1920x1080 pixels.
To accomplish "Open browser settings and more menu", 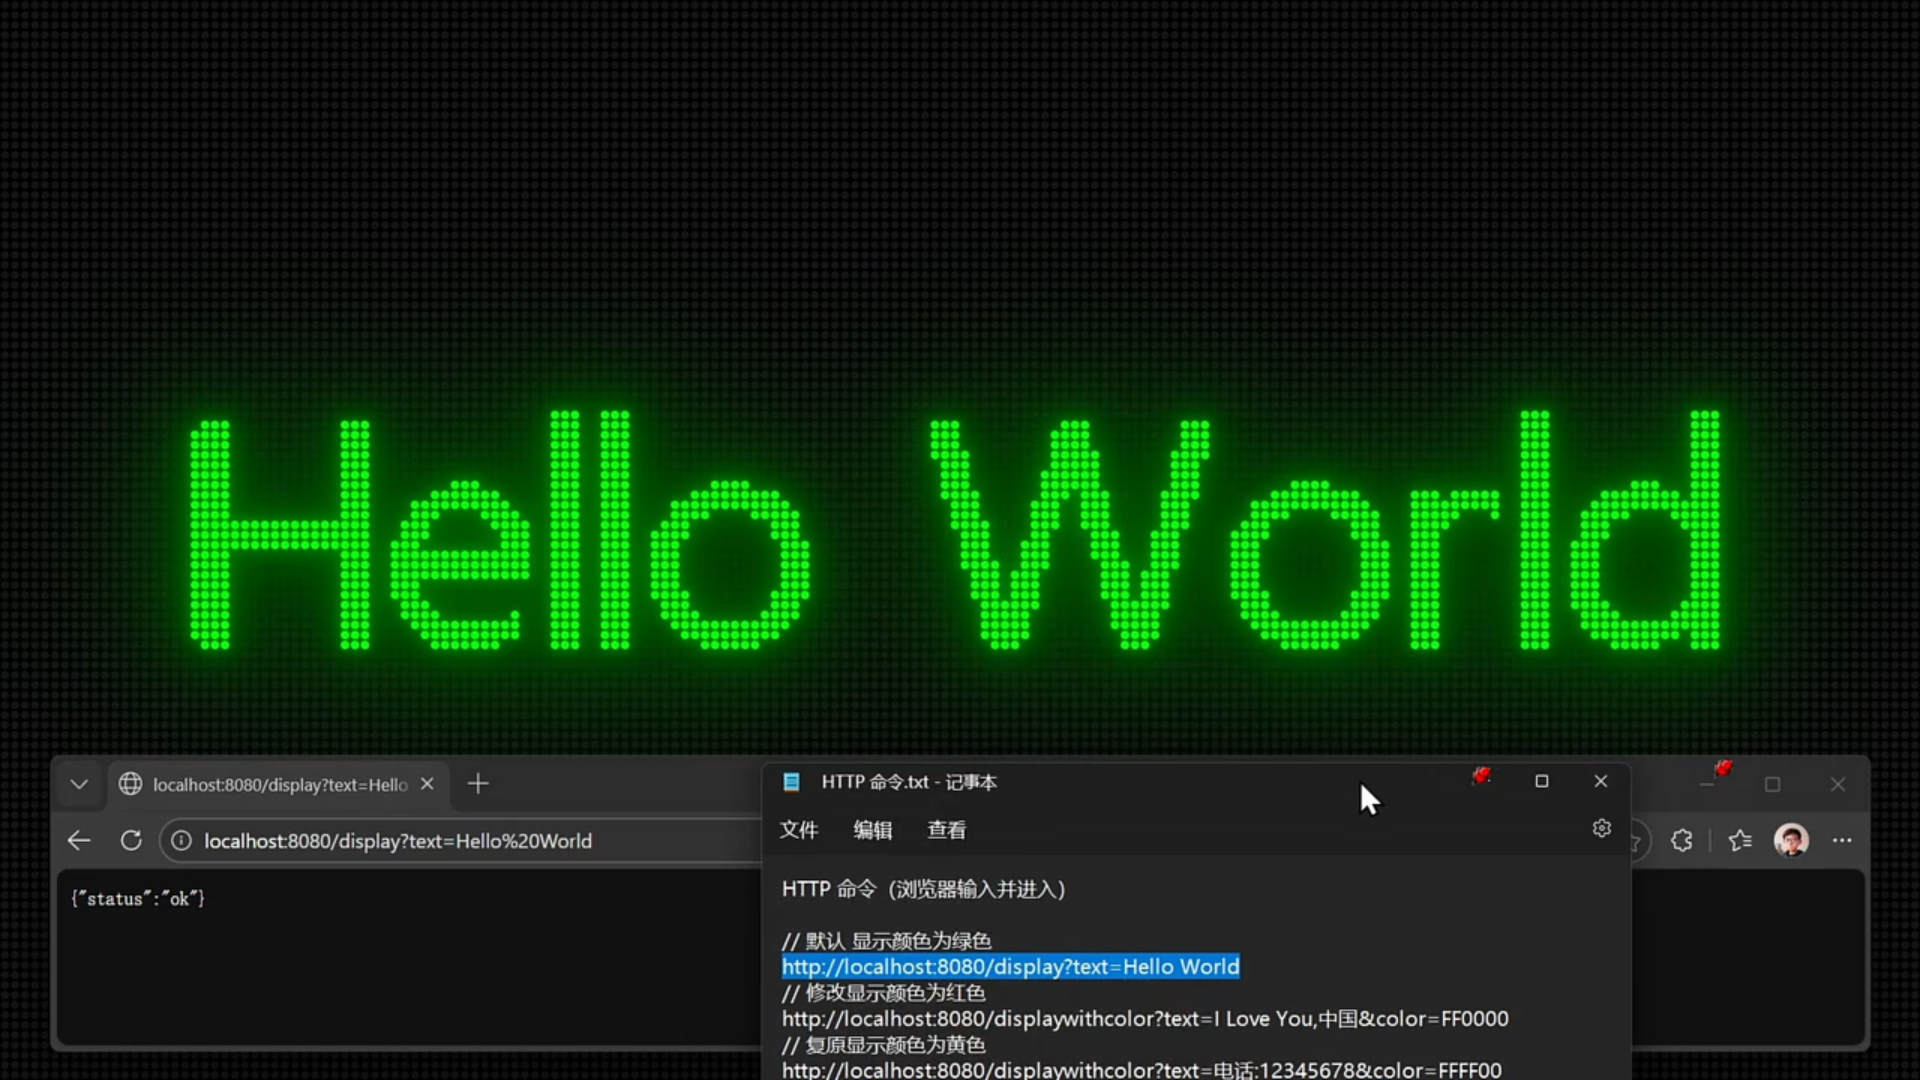I will tap(1842, 841).
